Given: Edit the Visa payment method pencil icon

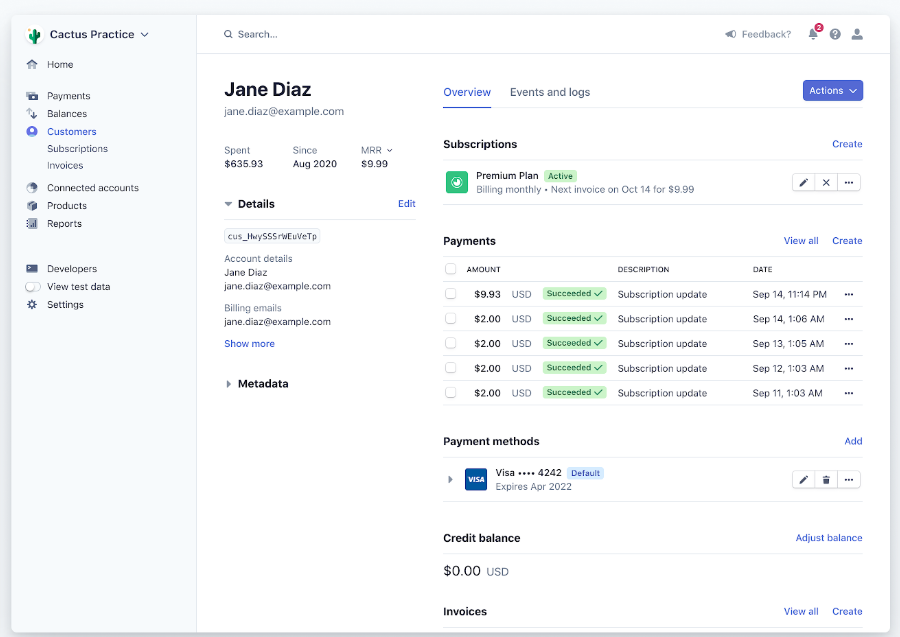Looking at the screenshot, I should pyautogui.click(x=803, y=479).
